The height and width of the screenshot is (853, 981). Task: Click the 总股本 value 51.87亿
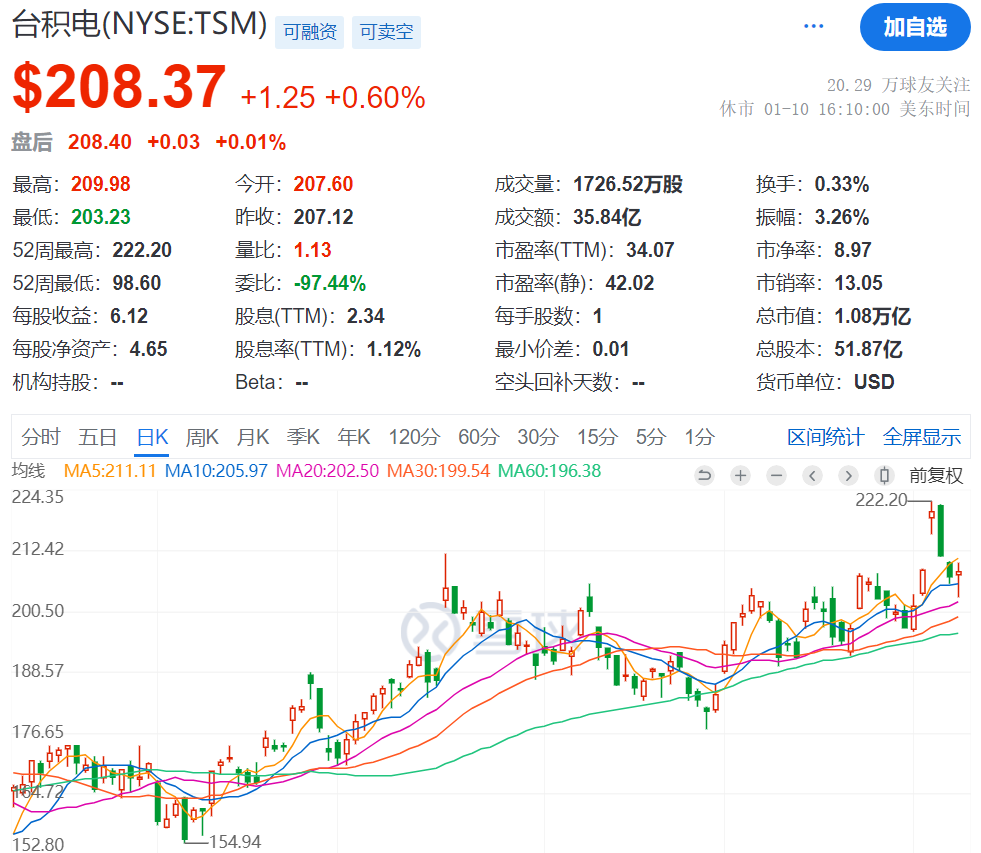pyautogui.click(x=868, y=349)
